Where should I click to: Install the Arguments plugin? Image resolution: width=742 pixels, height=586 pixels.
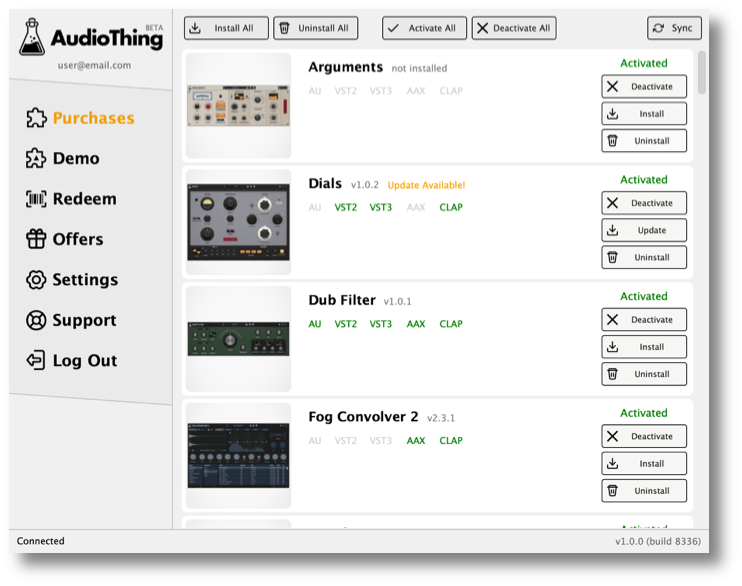(x=644, y=114)
